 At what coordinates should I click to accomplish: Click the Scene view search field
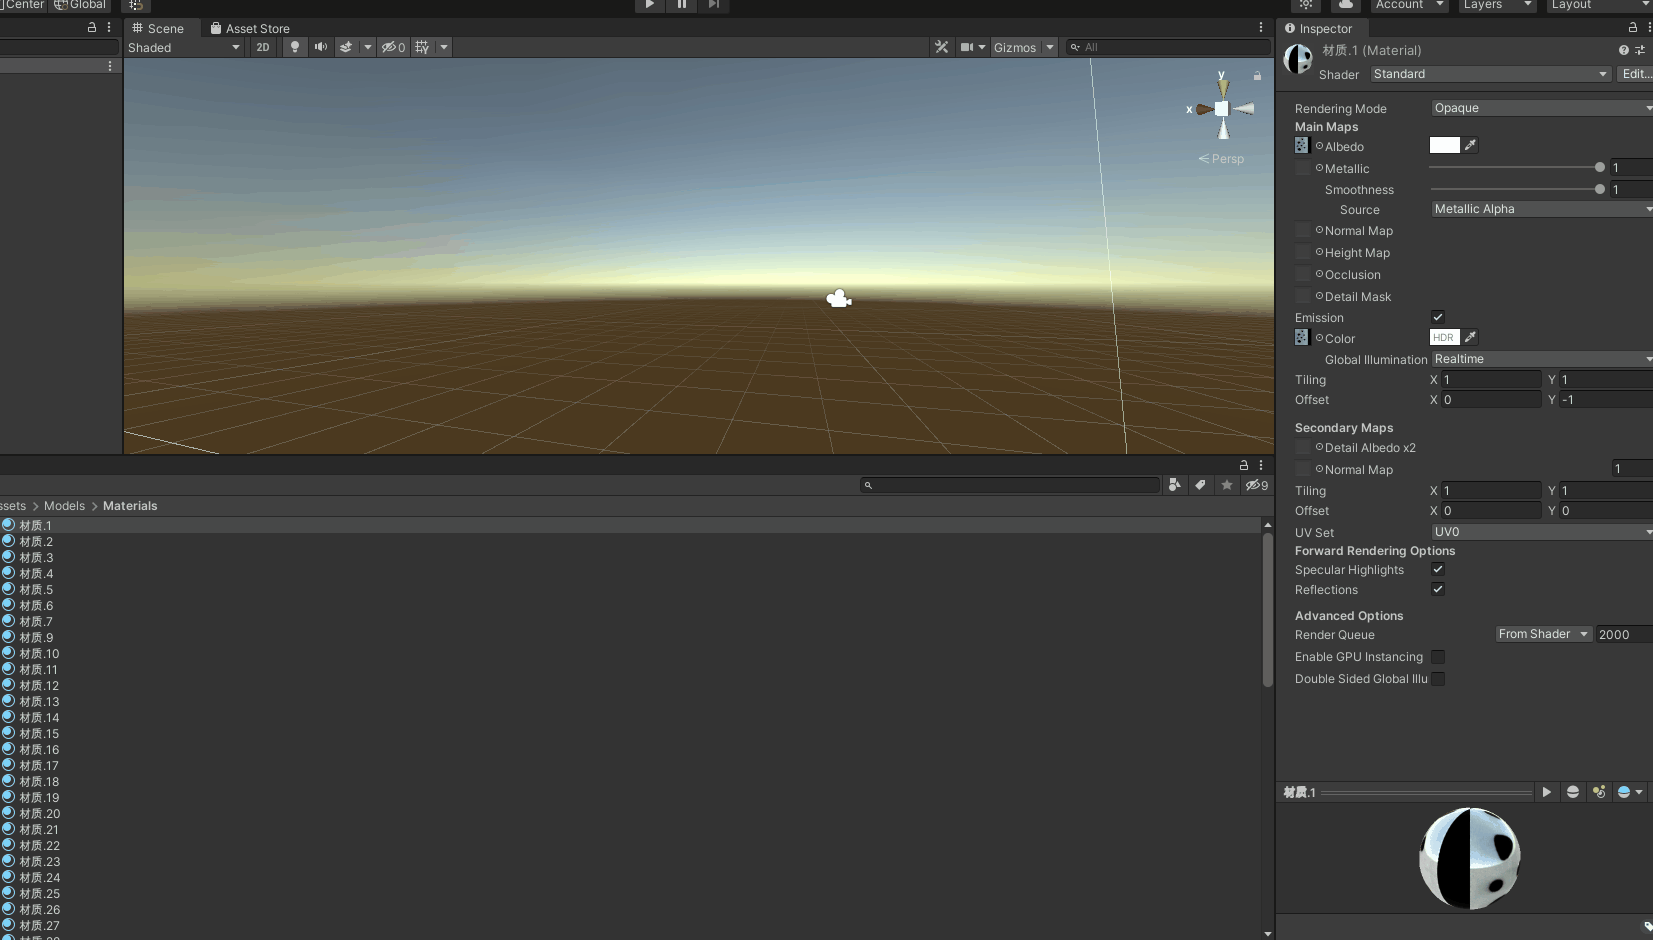pos(1167,47)
